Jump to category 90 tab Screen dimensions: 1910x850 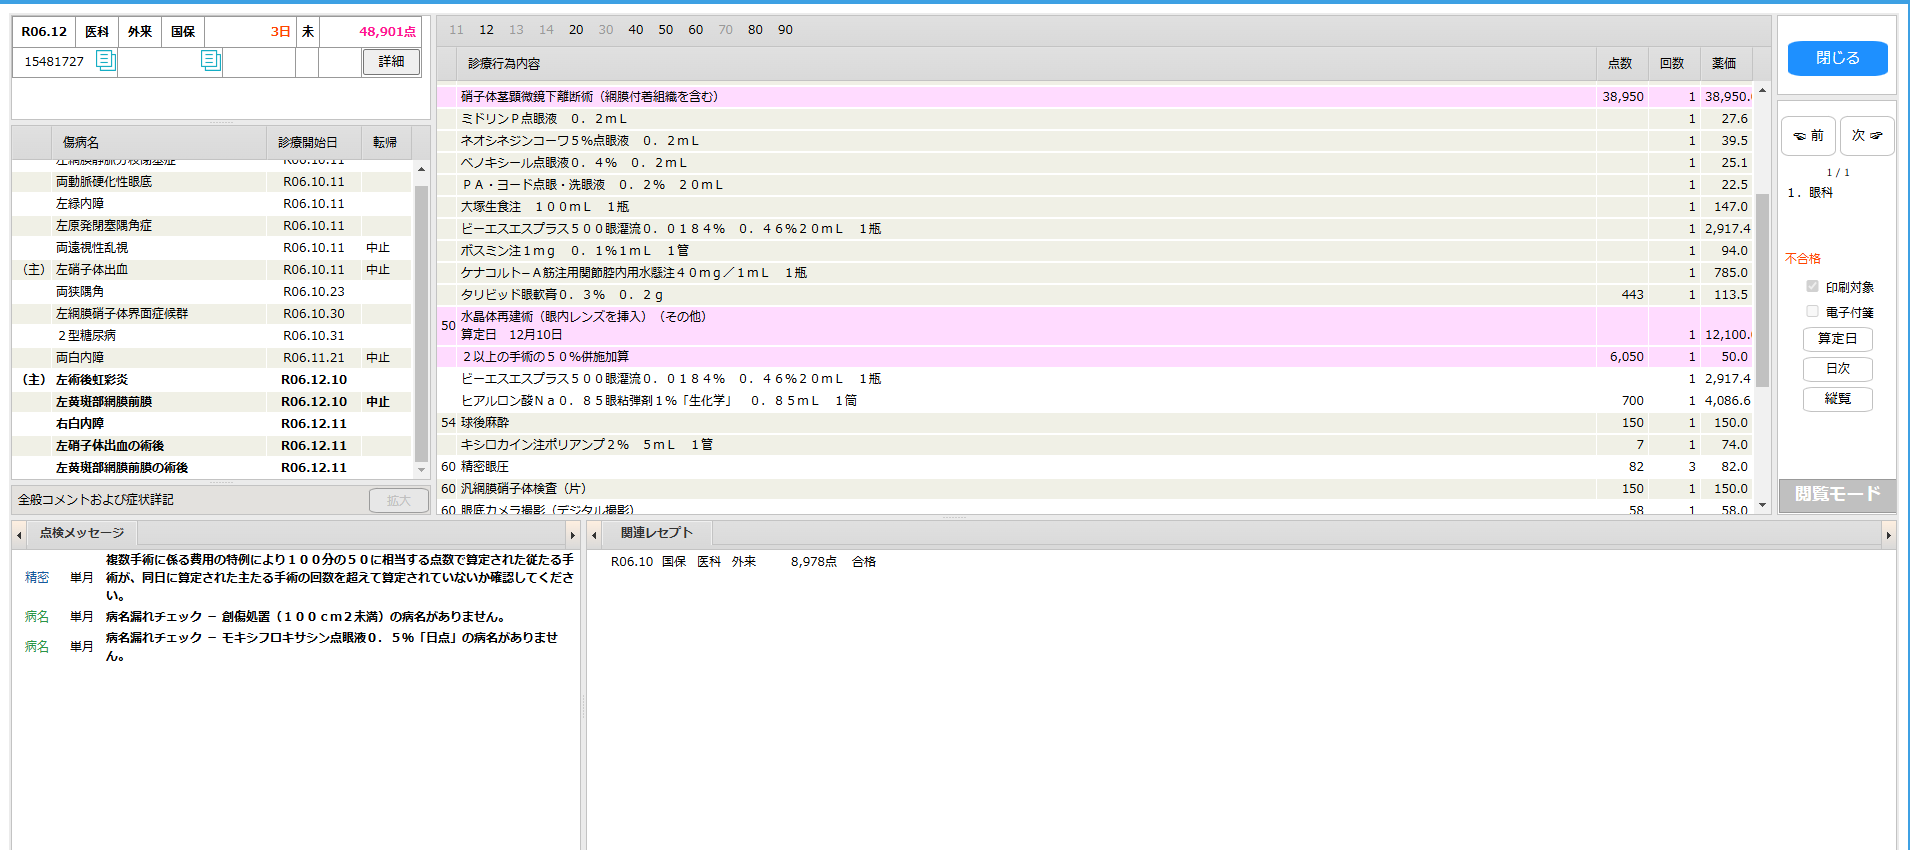coord(785,30)
